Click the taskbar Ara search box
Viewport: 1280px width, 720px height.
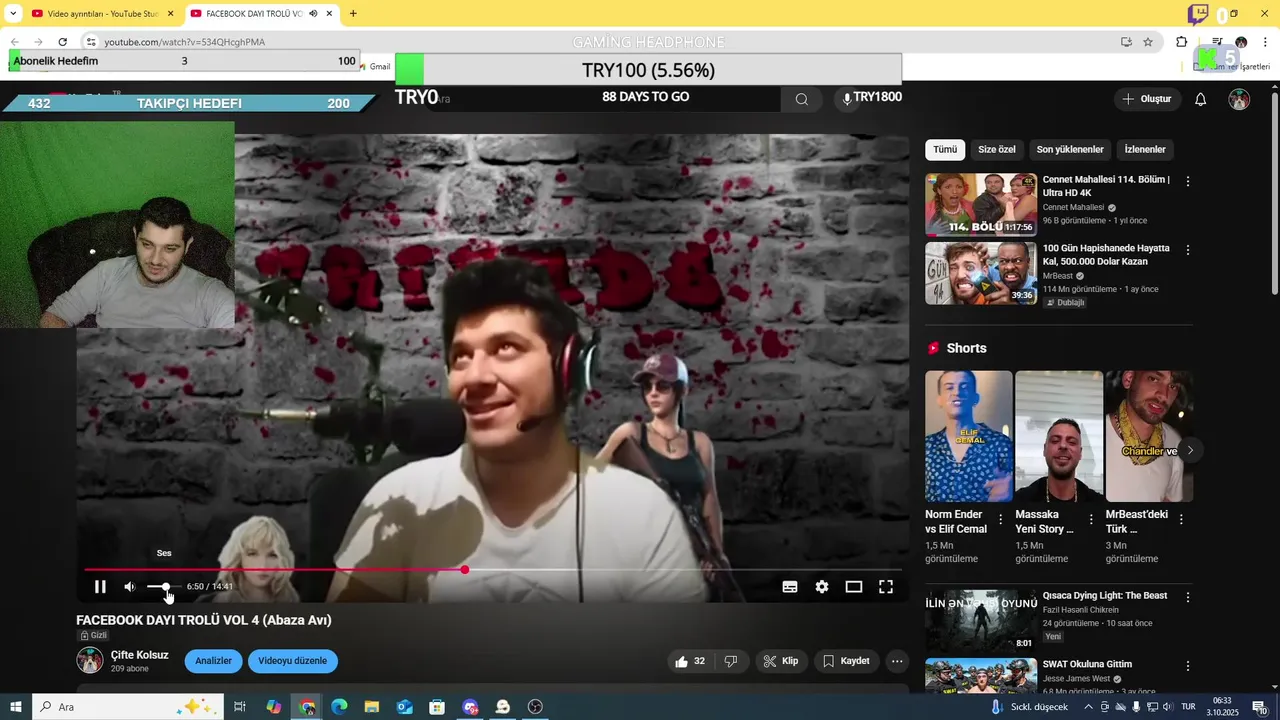point(128,707)
